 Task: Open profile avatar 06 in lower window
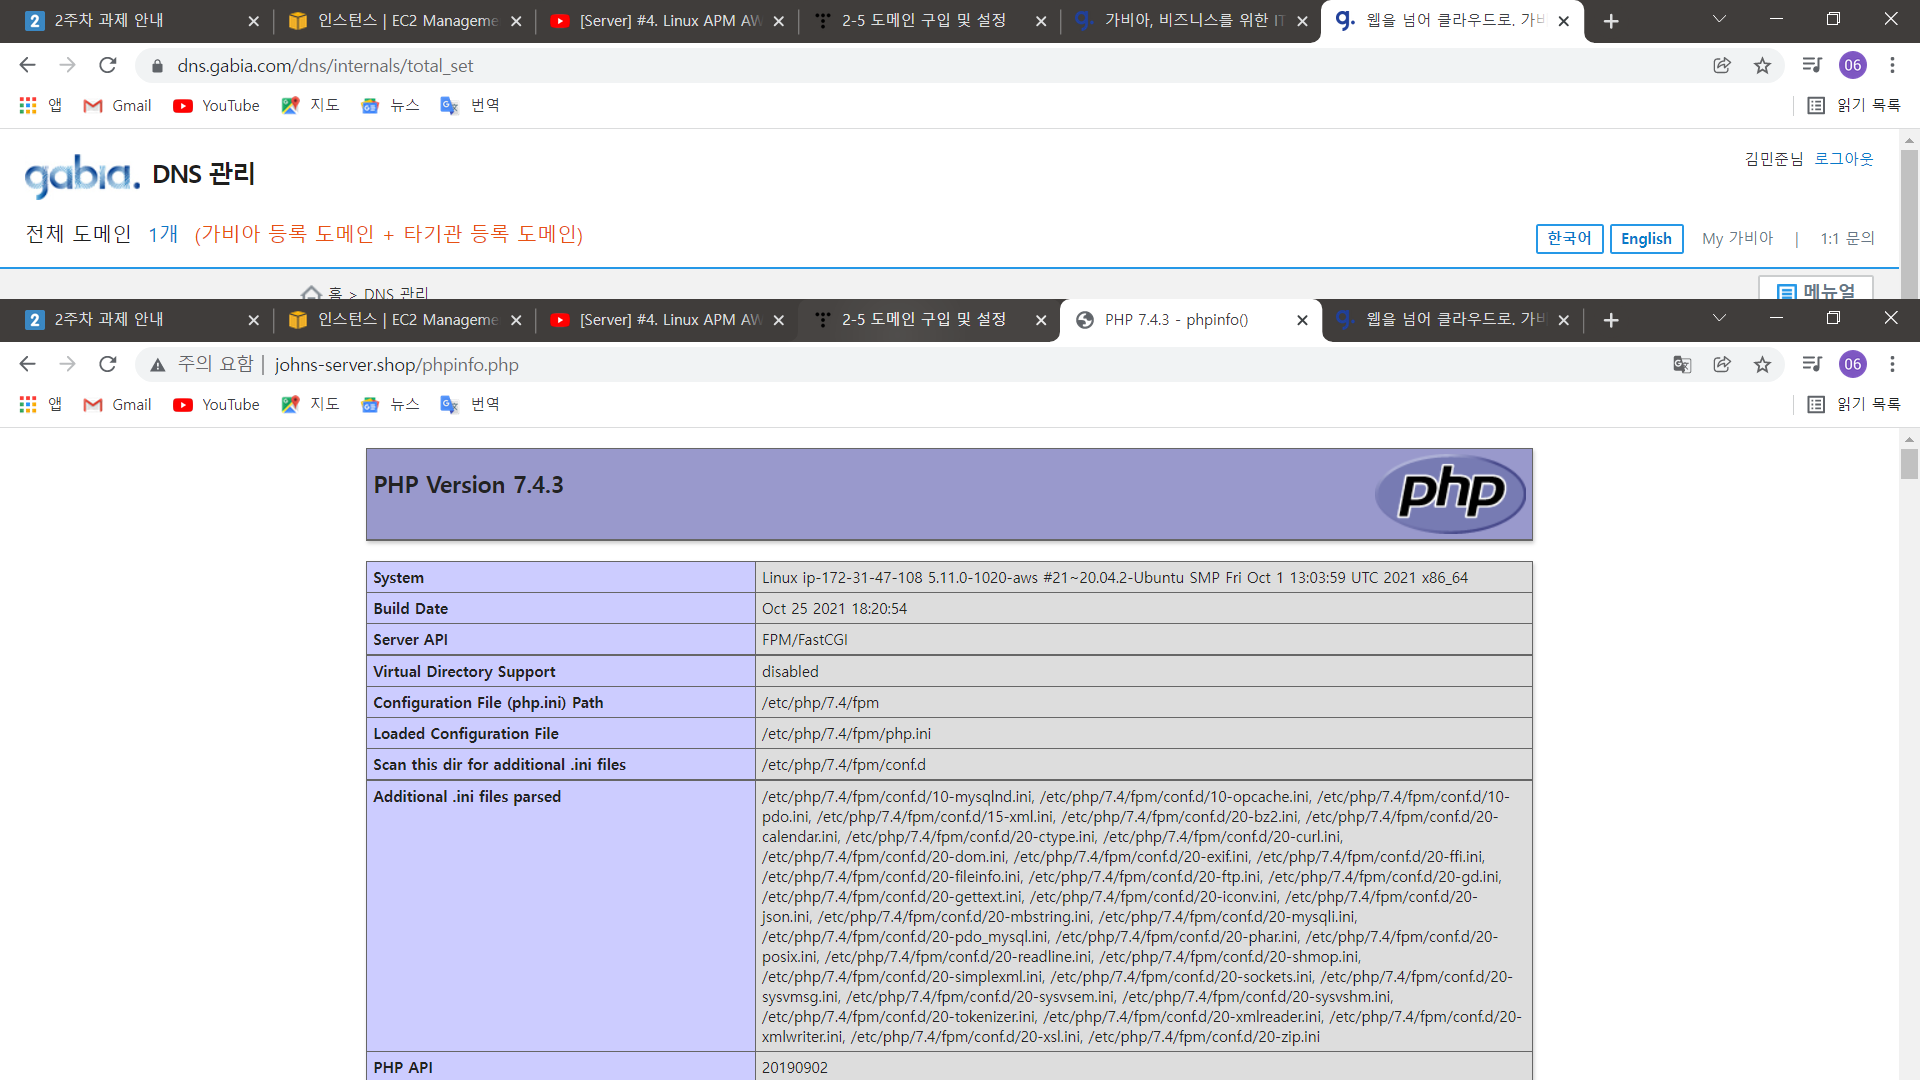(1852, 365)
